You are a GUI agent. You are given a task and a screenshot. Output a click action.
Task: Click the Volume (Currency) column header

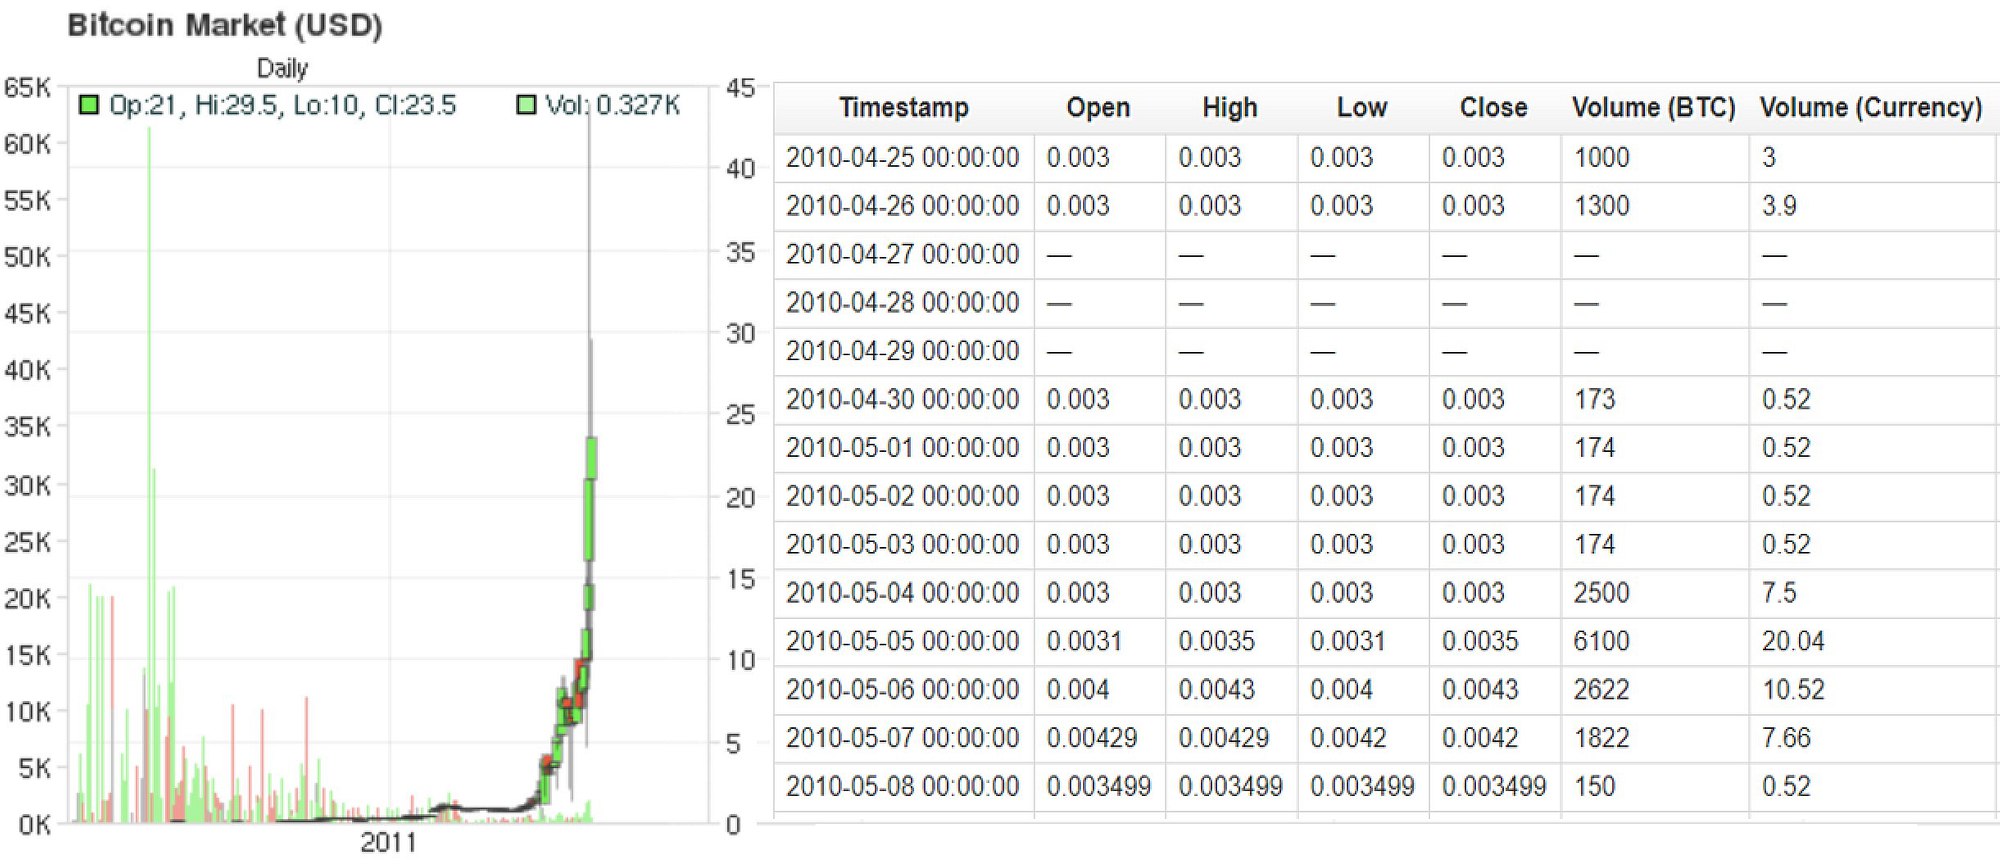(x=1871, y=108)
